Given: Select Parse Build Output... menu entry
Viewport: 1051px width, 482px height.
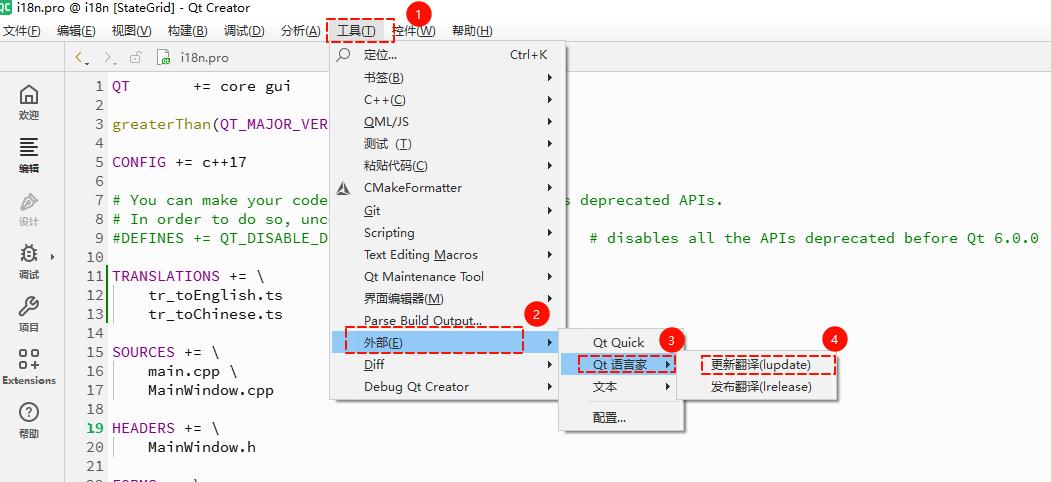Looking at the screenshot, I should 448,320.
